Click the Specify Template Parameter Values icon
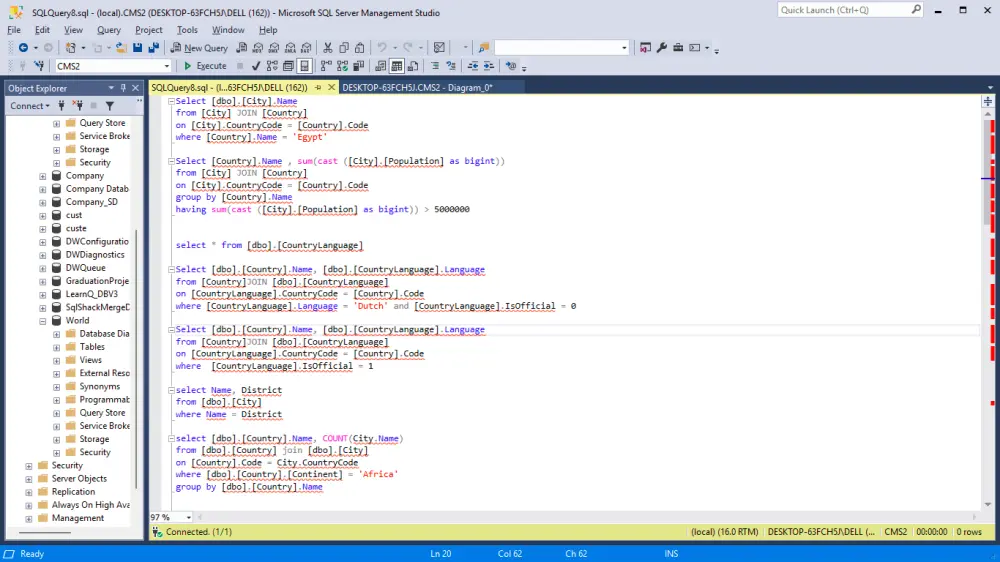Viewport: 1000px width, 562px height. tap(510, 66)
